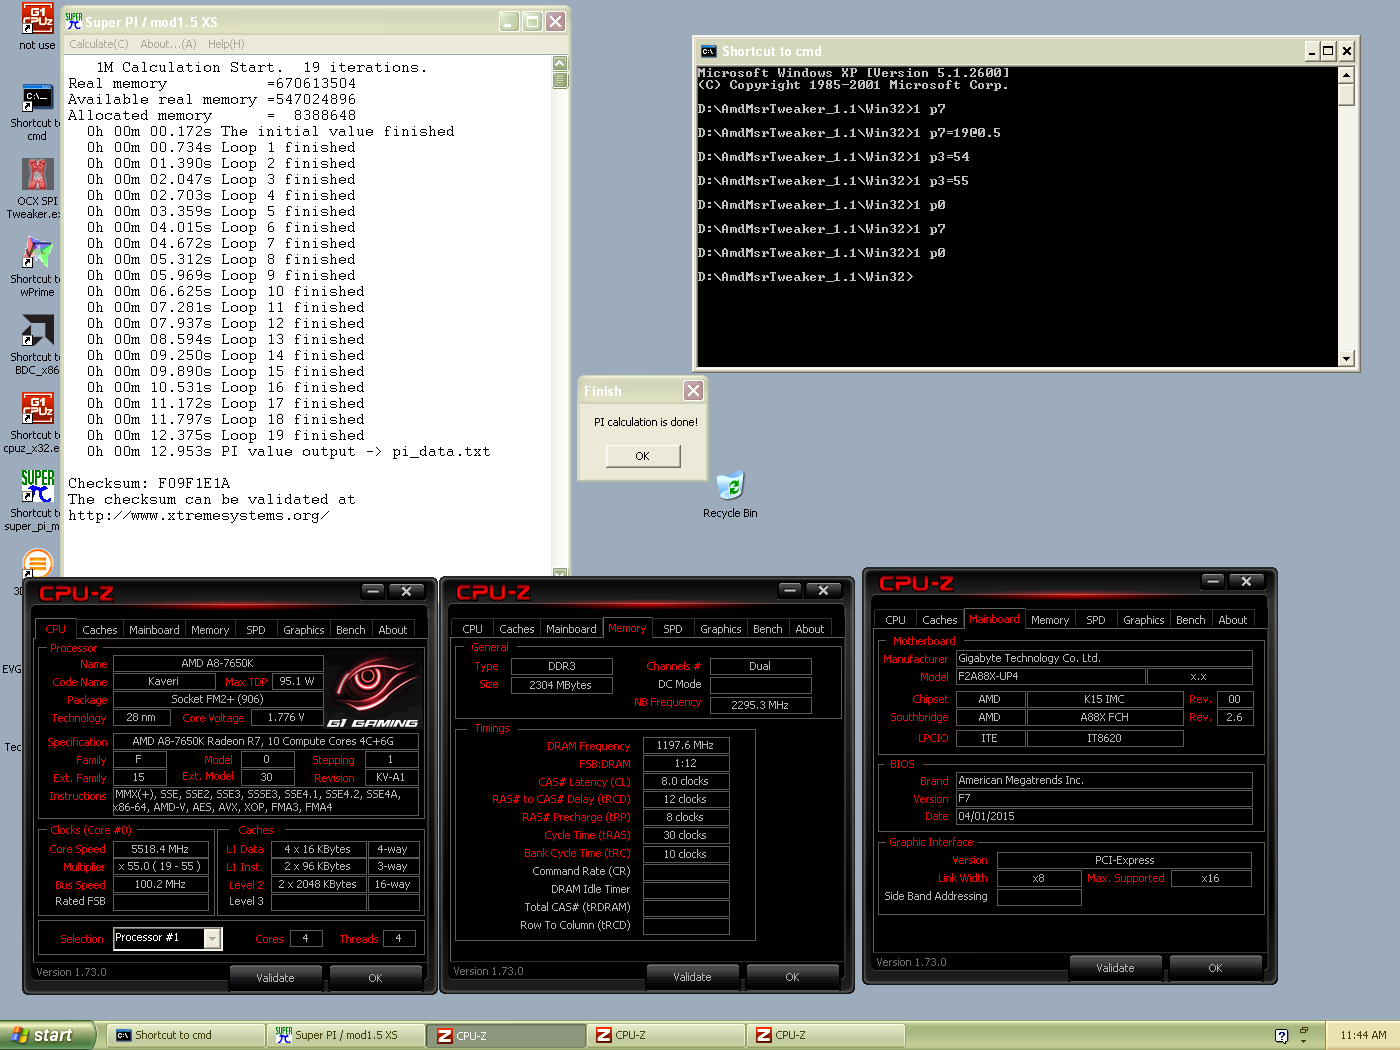Image resolution: width=1400 pixels, height=1050 pixels.
Task: Open the Recycle Bin icon
Action: [730, 494]
